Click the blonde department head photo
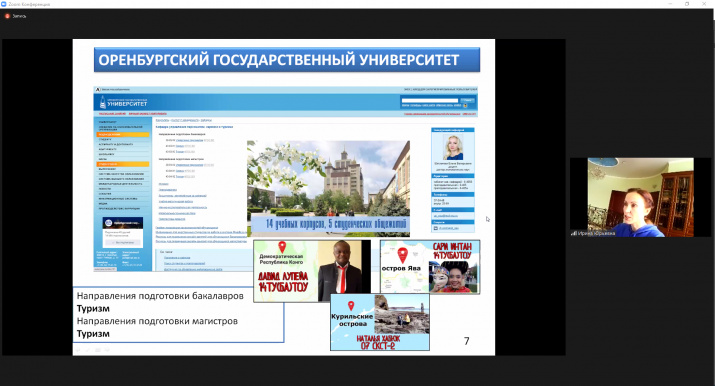 453,147
